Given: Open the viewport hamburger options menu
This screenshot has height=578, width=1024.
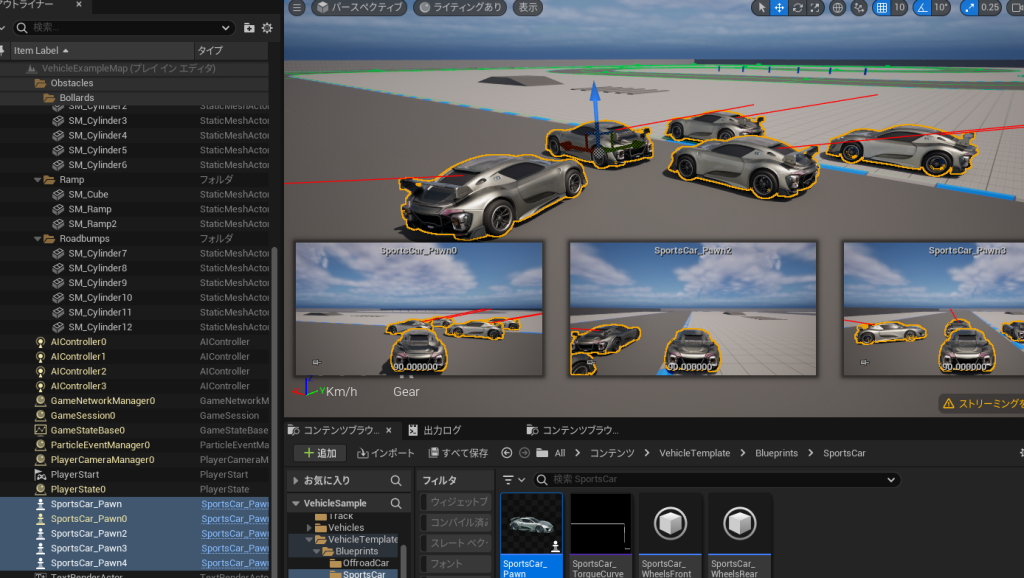Looking at the screenshot, I should 296,8.
